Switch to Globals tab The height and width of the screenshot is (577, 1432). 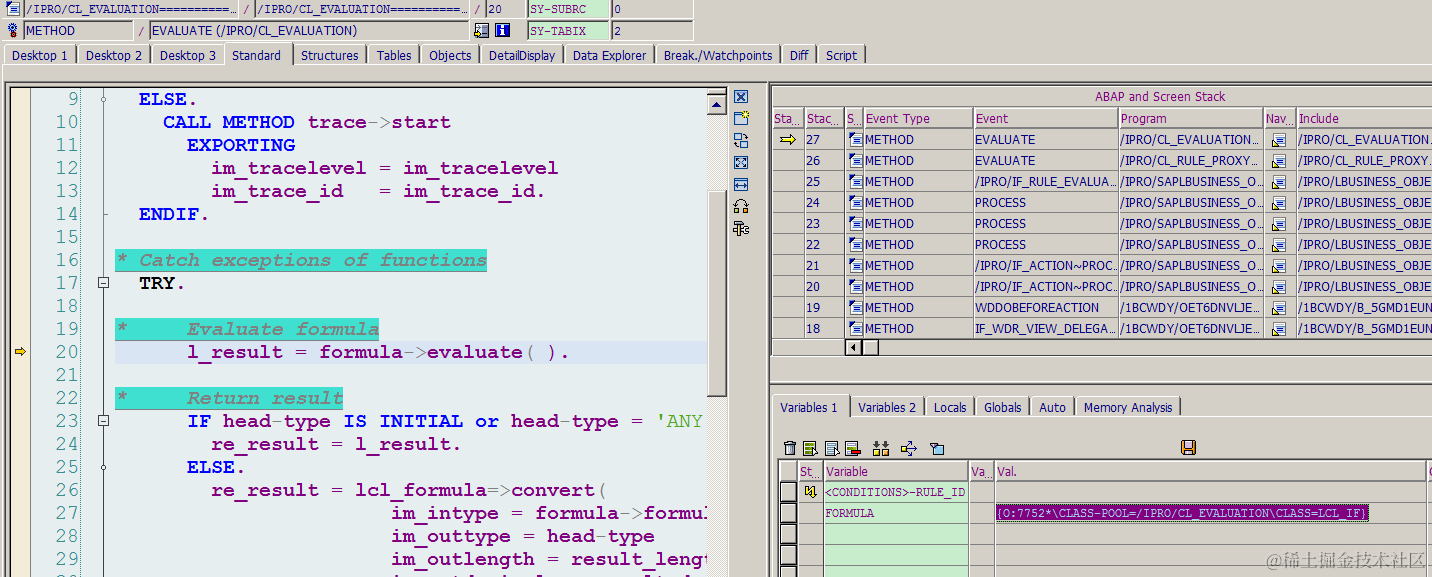pos(1002,407)
